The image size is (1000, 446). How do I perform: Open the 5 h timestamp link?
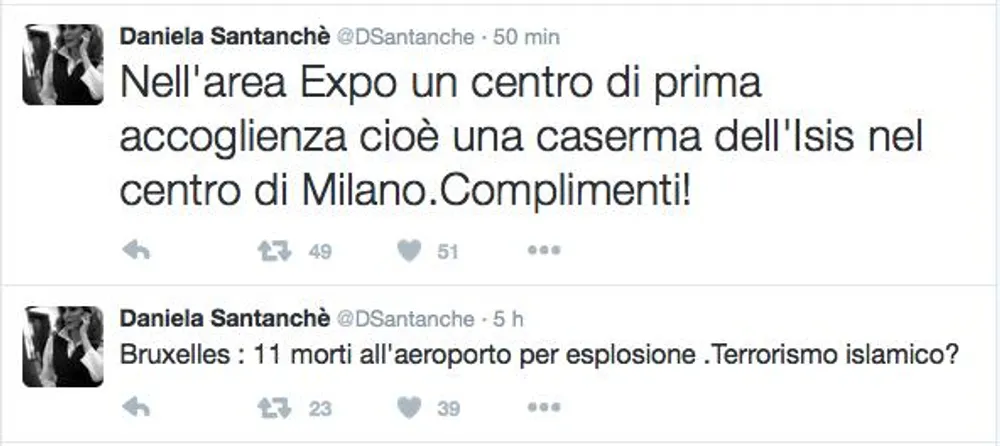point(508,320)
